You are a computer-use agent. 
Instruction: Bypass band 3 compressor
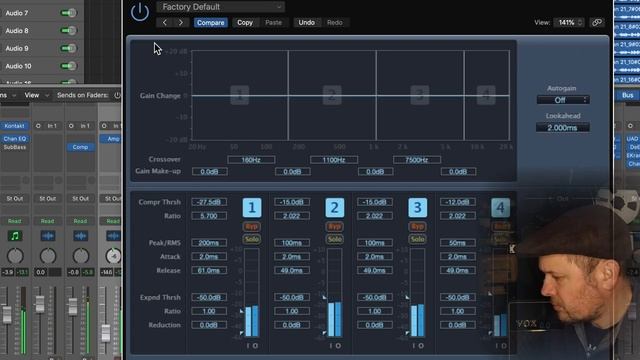[x=418, y=227]
